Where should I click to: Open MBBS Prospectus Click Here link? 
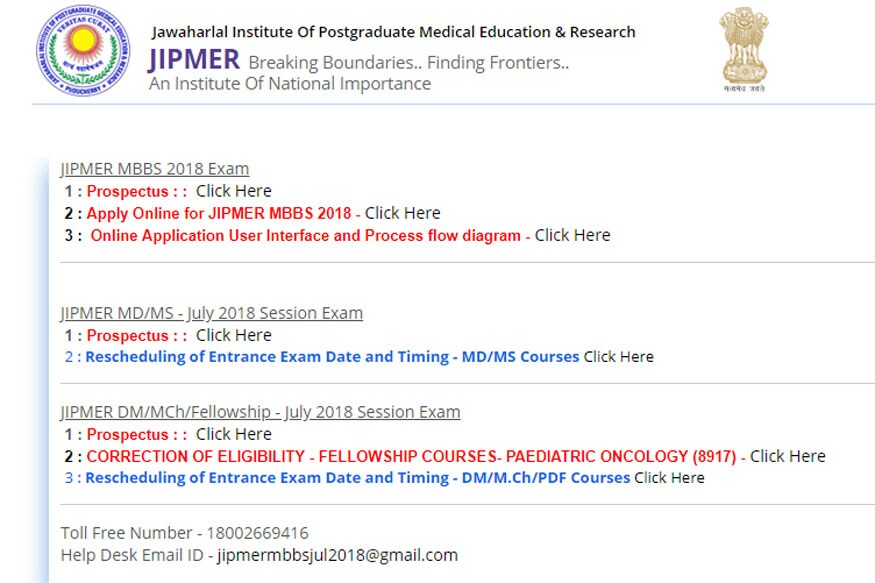(x=233, y=191)
